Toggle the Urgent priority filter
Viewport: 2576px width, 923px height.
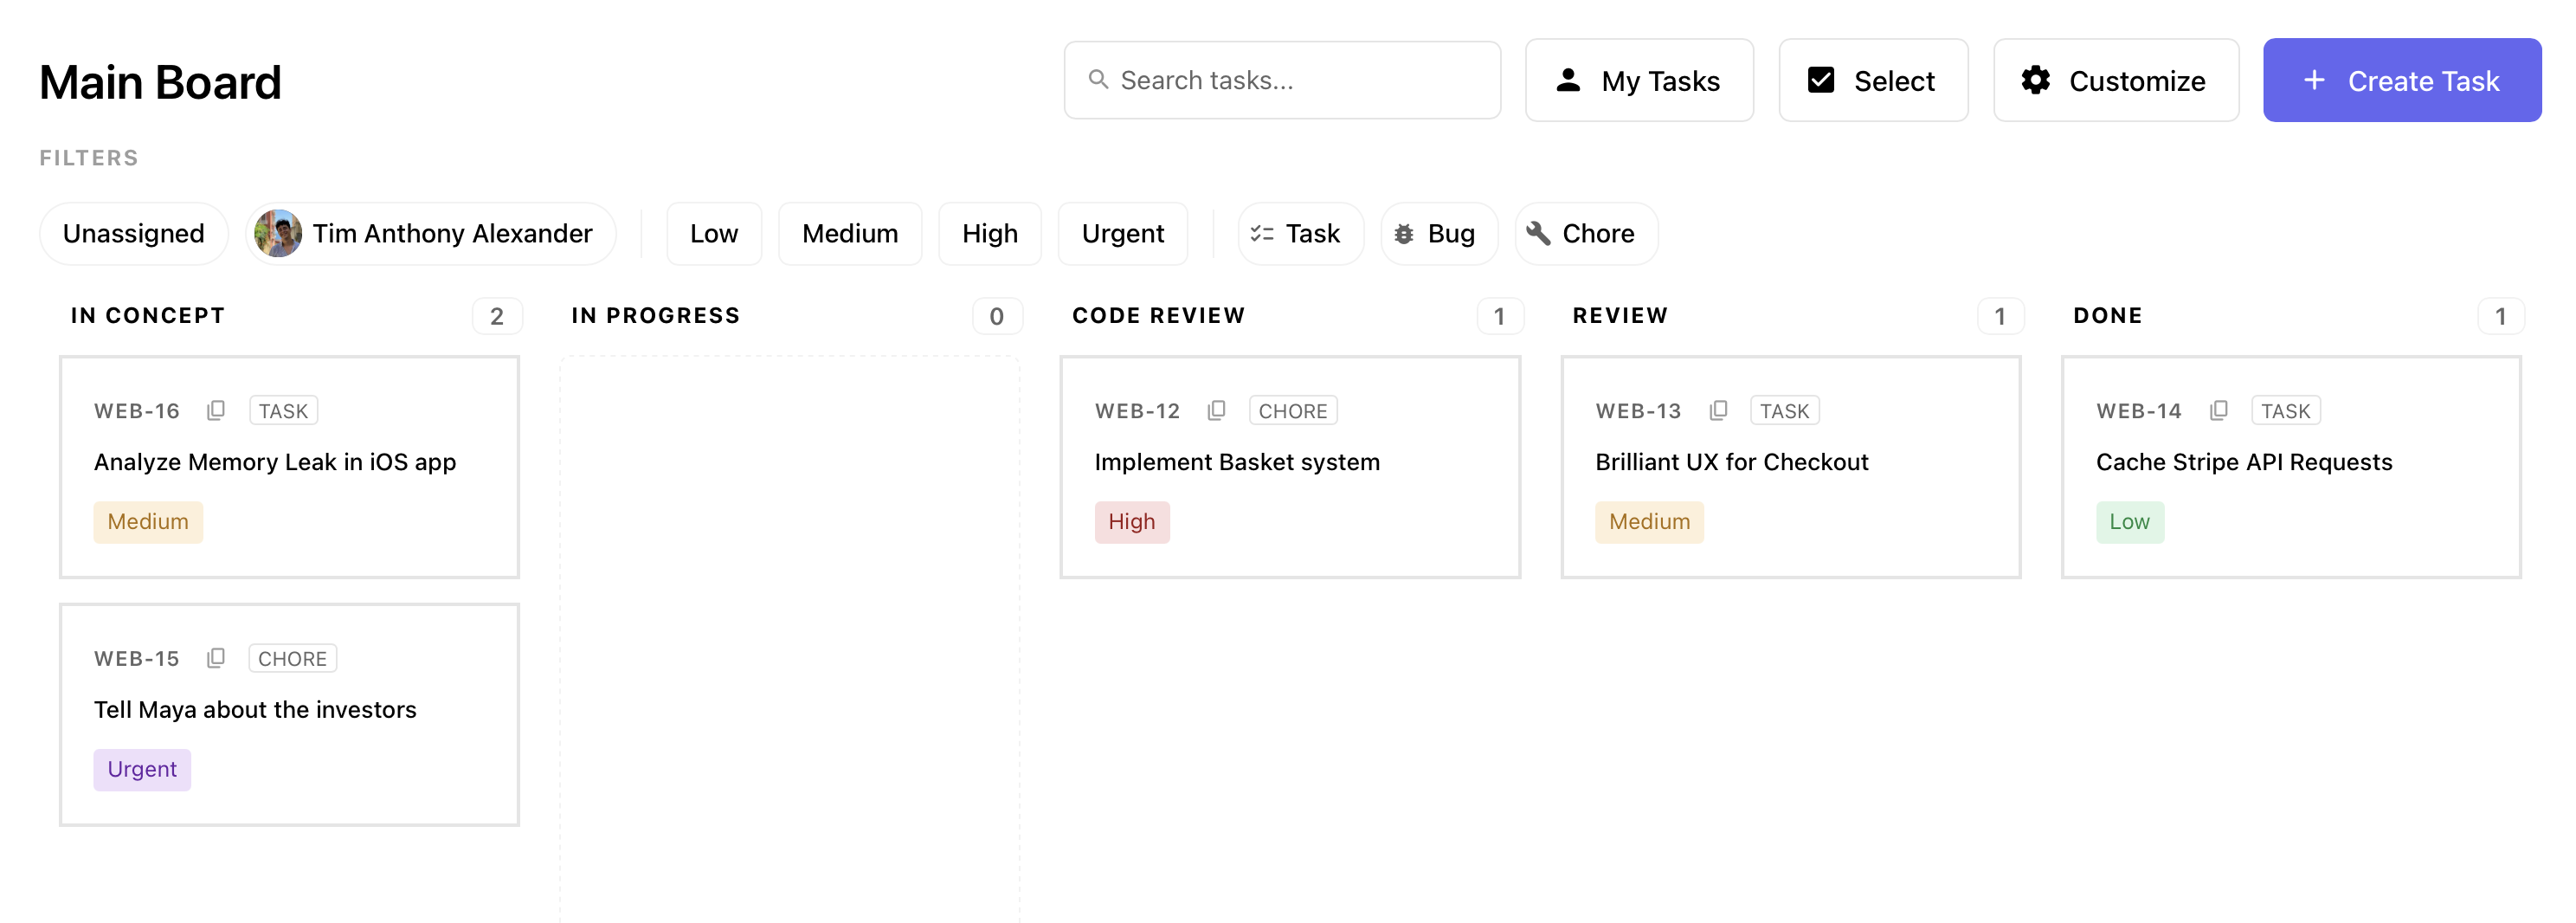tap(1122, 233)
